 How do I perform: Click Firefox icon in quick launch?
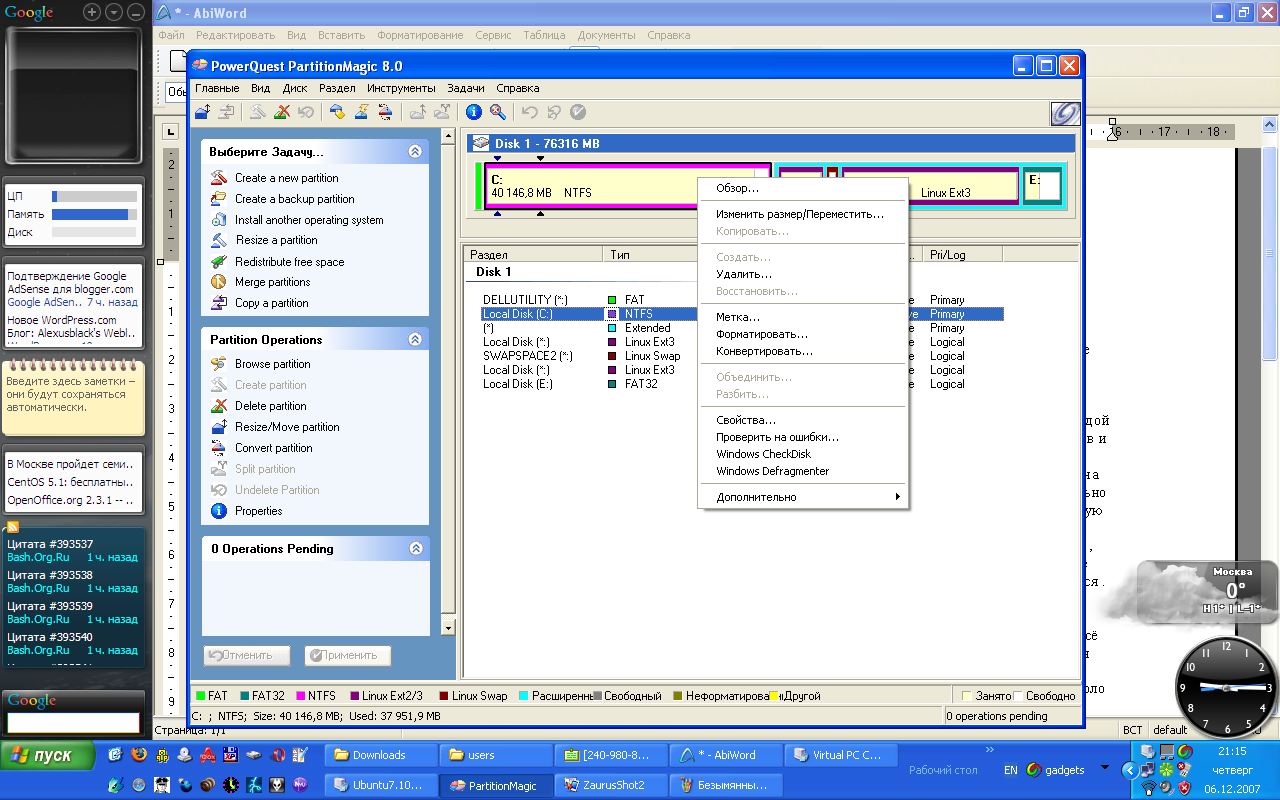pos(139,755)
